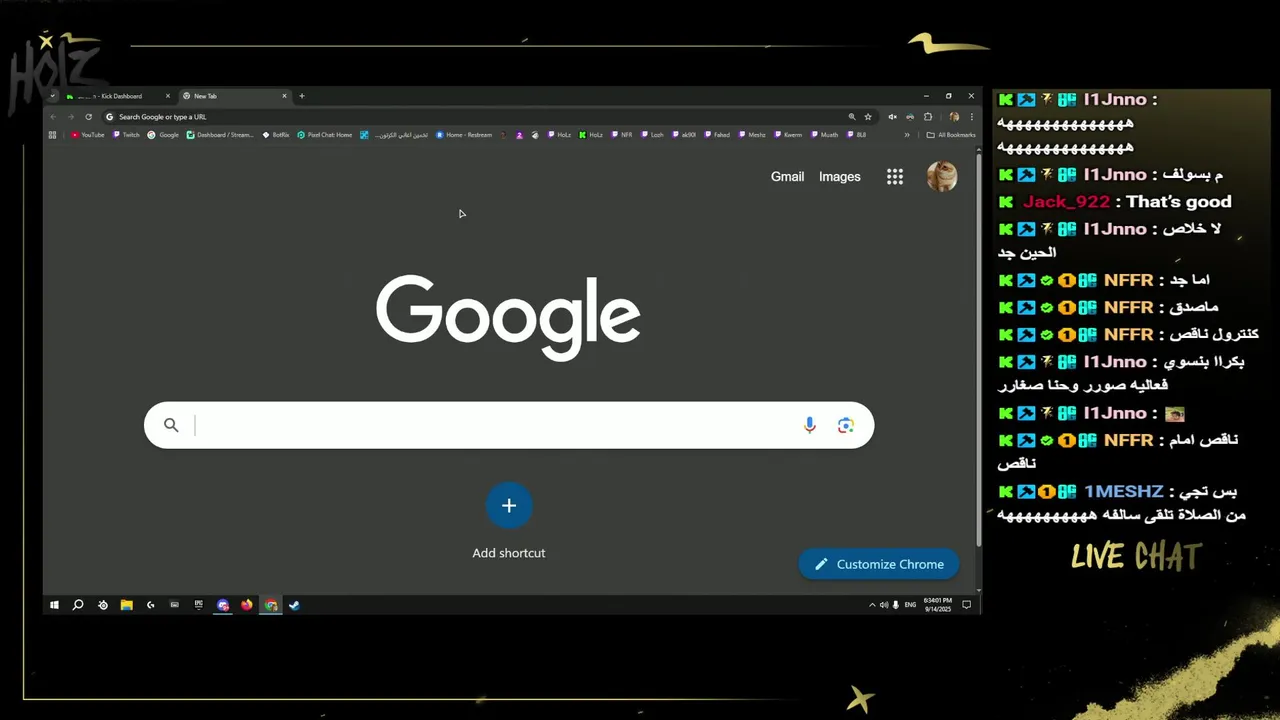The image size is (1280, 720).
Task: Click the Add shortcut plus button
Action: pos(509,506)
